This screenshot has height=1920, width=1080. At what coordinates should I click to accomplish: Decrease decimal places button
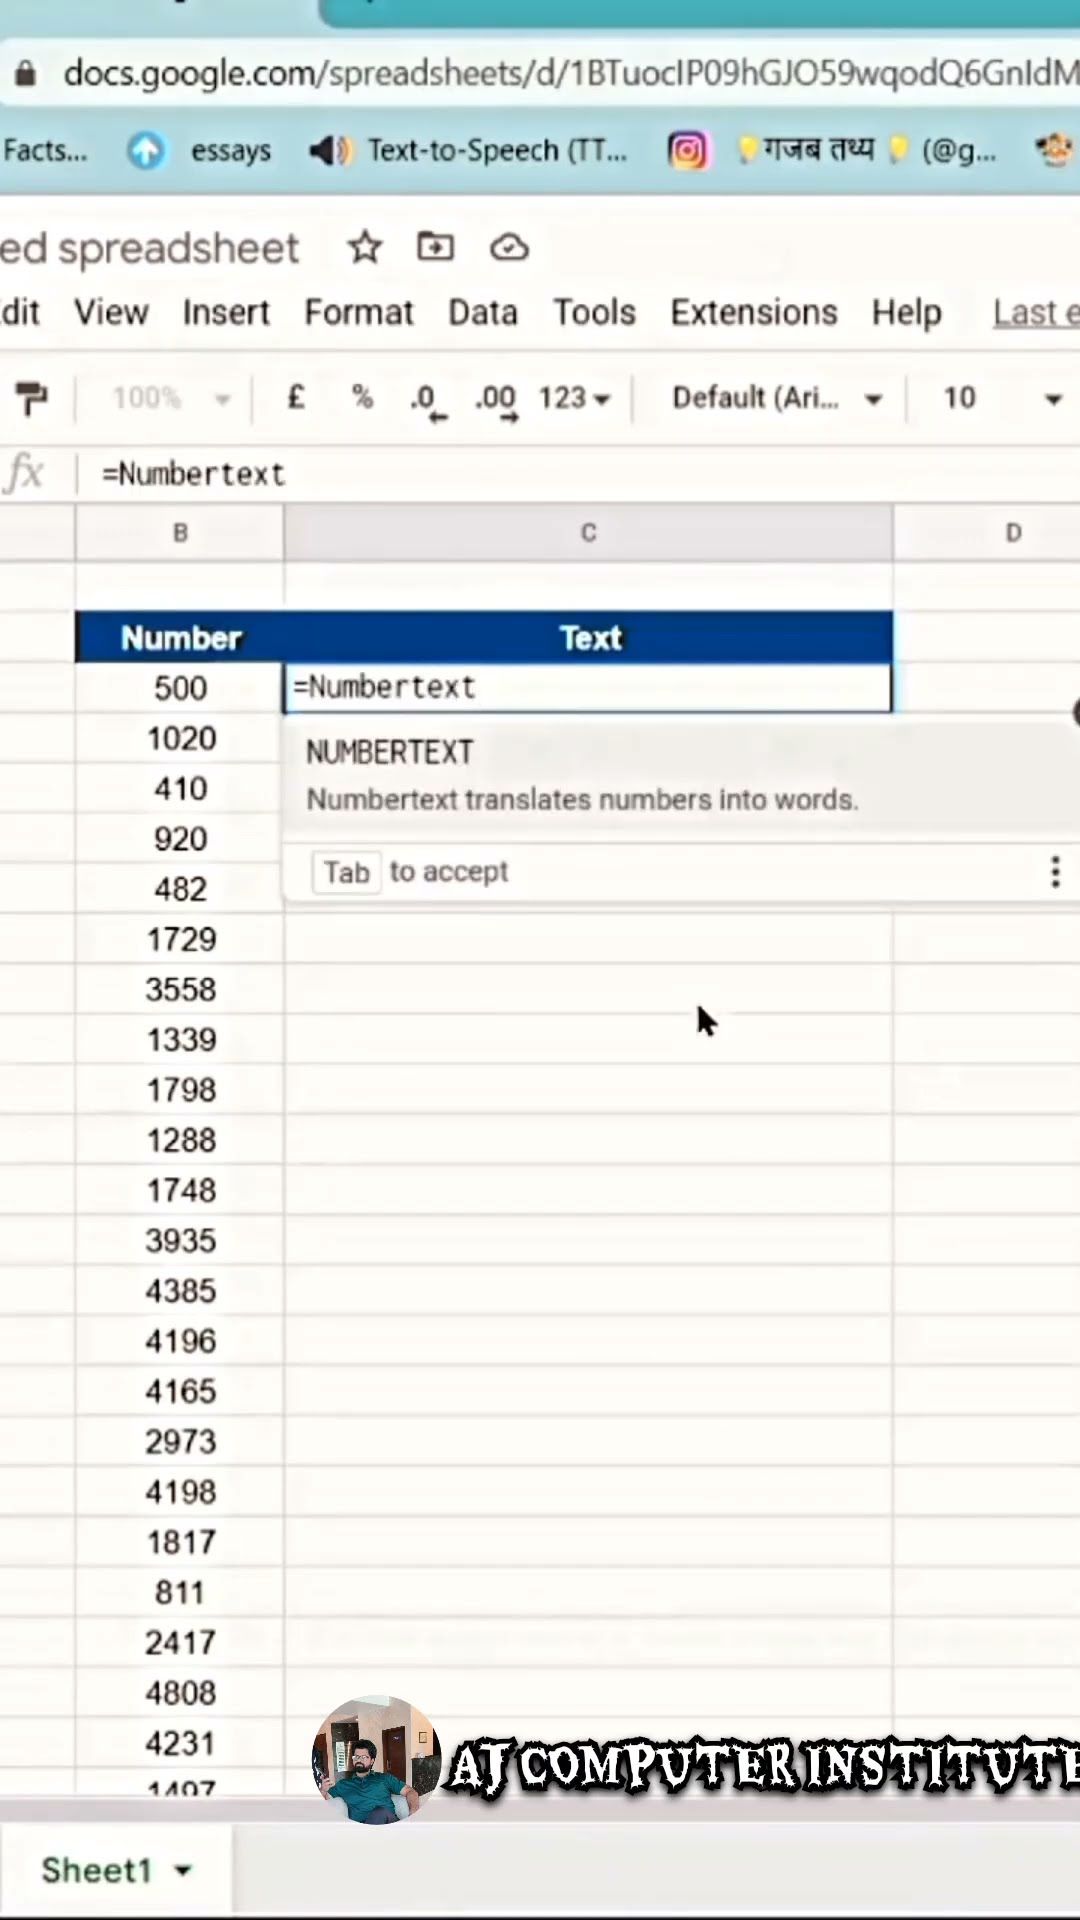[x=427, y=400]
